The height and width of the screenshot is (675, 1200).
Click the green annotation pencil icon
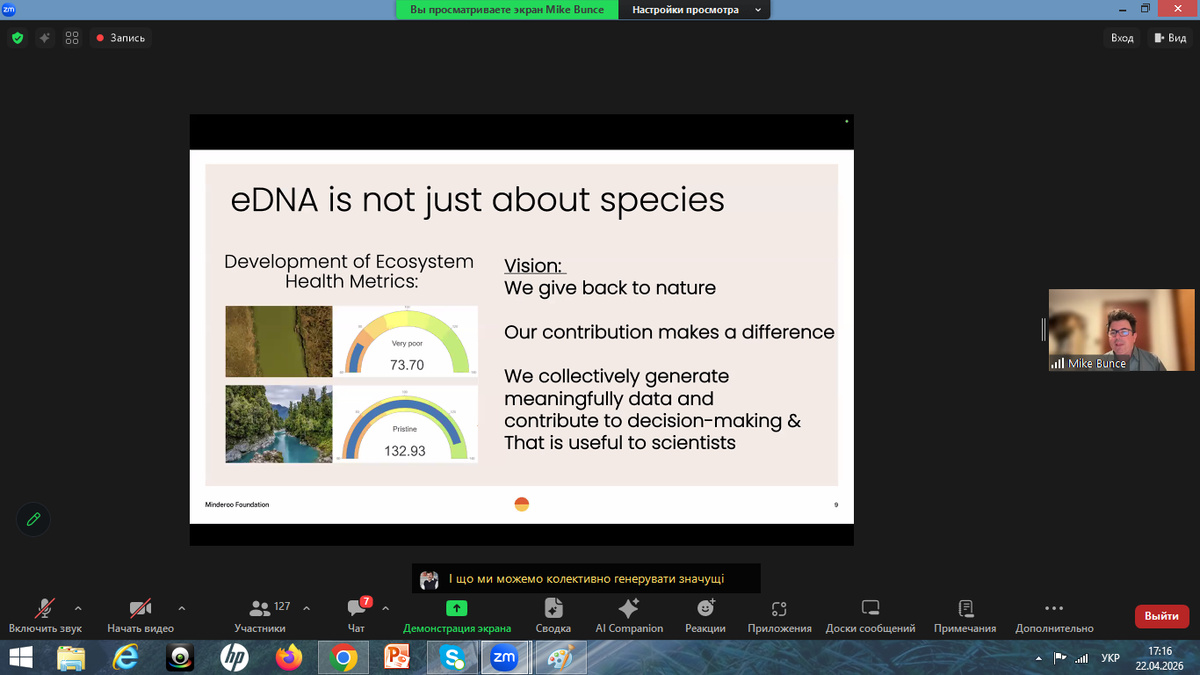coord(33,519)
